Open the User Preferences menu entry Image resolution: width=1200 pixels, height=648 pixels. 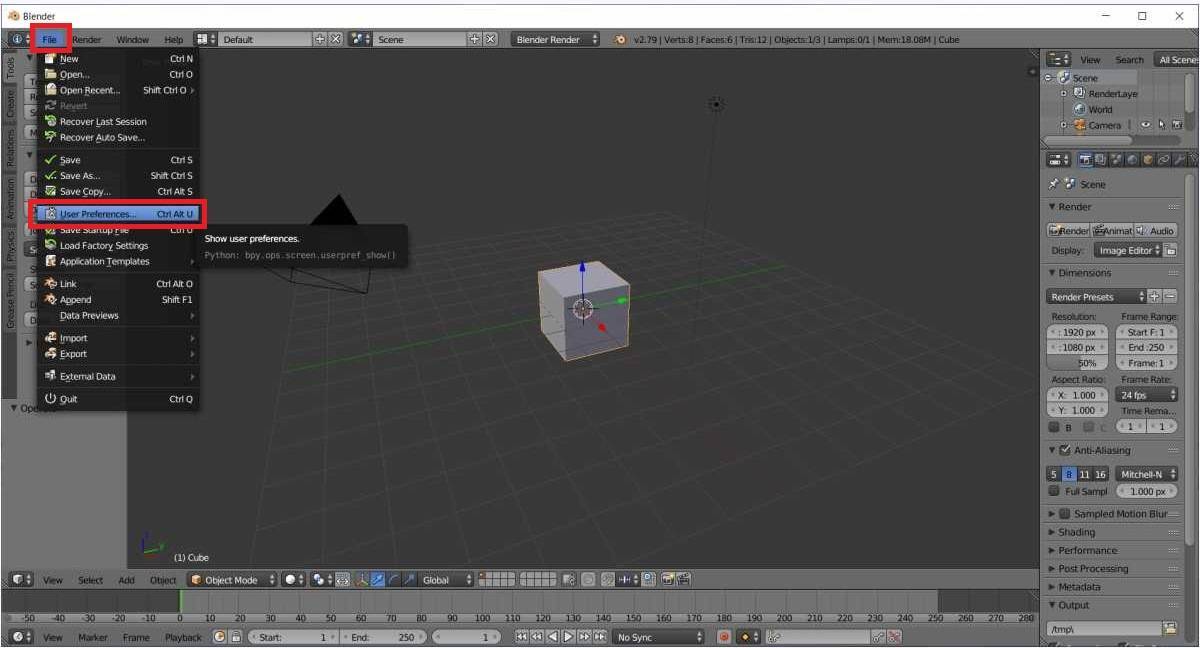click(118, 214)
